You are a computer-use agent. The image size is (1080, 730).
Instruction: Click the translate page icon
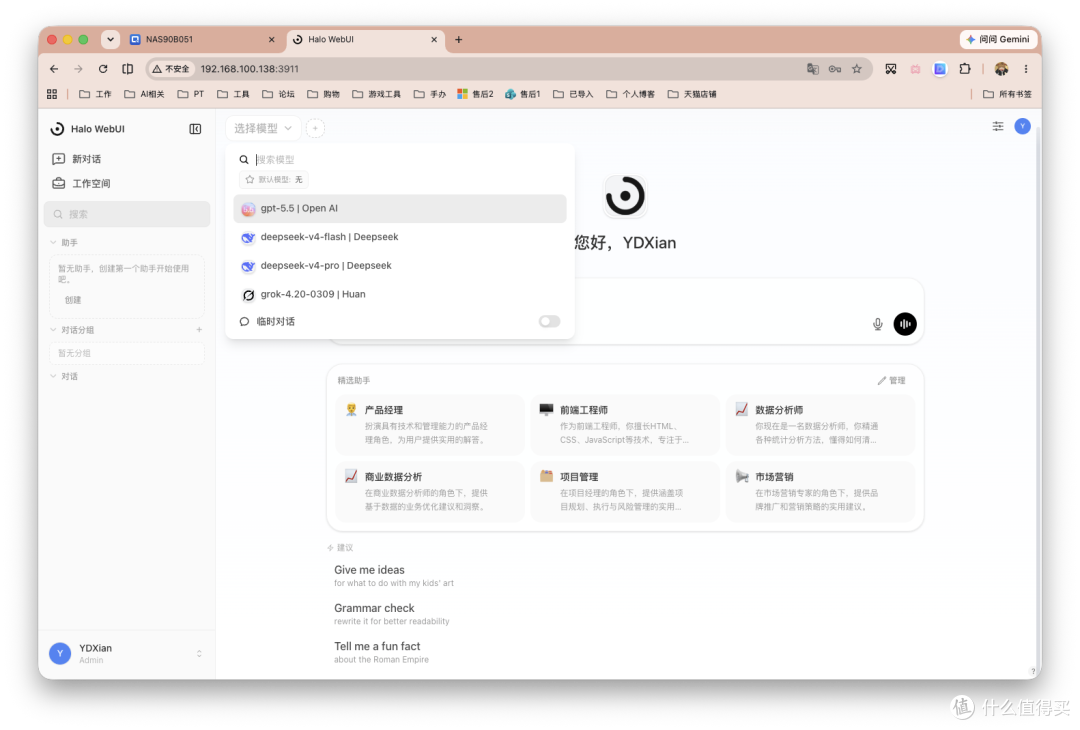(813, 69)
